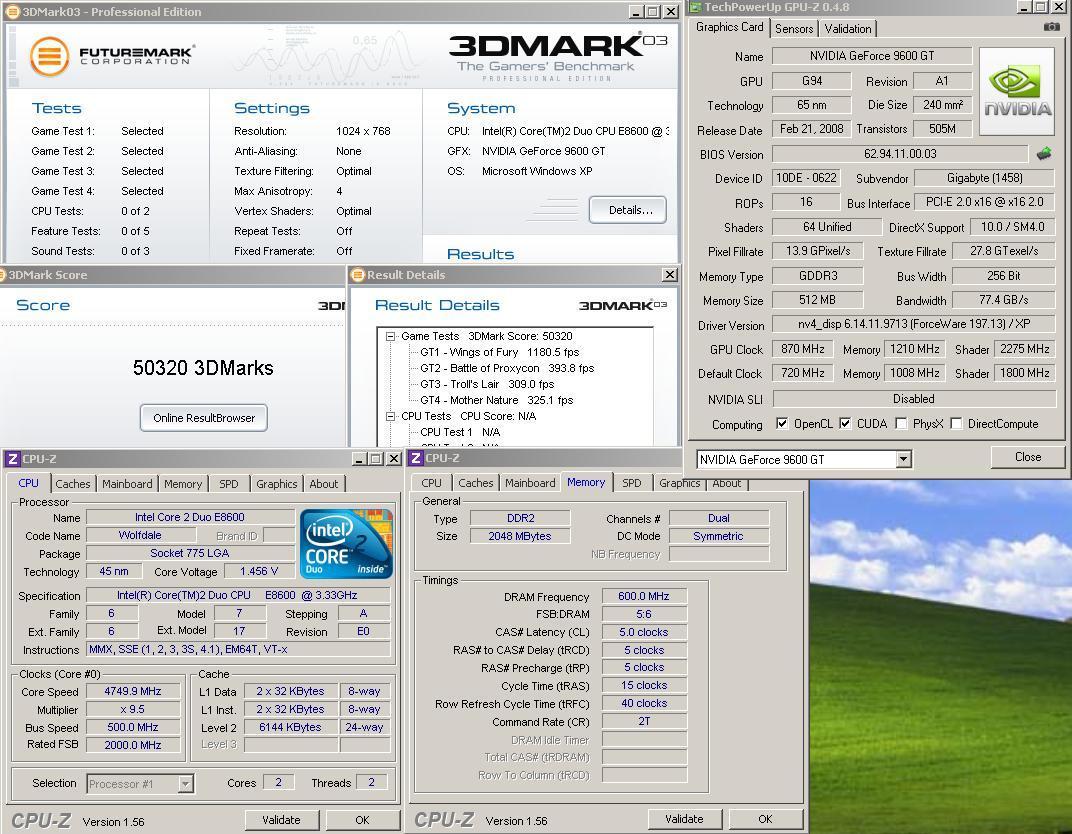Click the Futuremark orange logo icon
Screen dimensions: 1072x834
click(49, 56)
